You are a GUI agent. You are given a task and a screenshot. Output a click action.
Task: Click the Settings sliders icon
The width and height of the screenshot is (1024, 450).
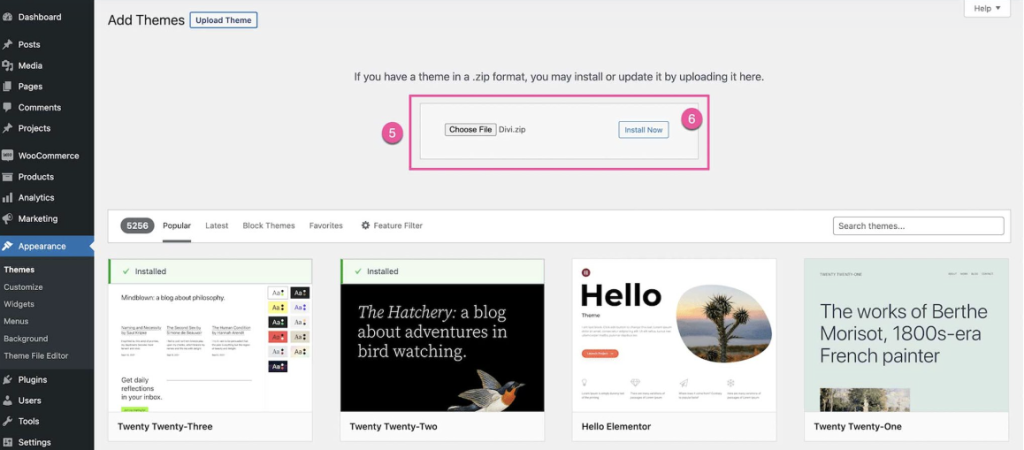(x=8, y=442)
